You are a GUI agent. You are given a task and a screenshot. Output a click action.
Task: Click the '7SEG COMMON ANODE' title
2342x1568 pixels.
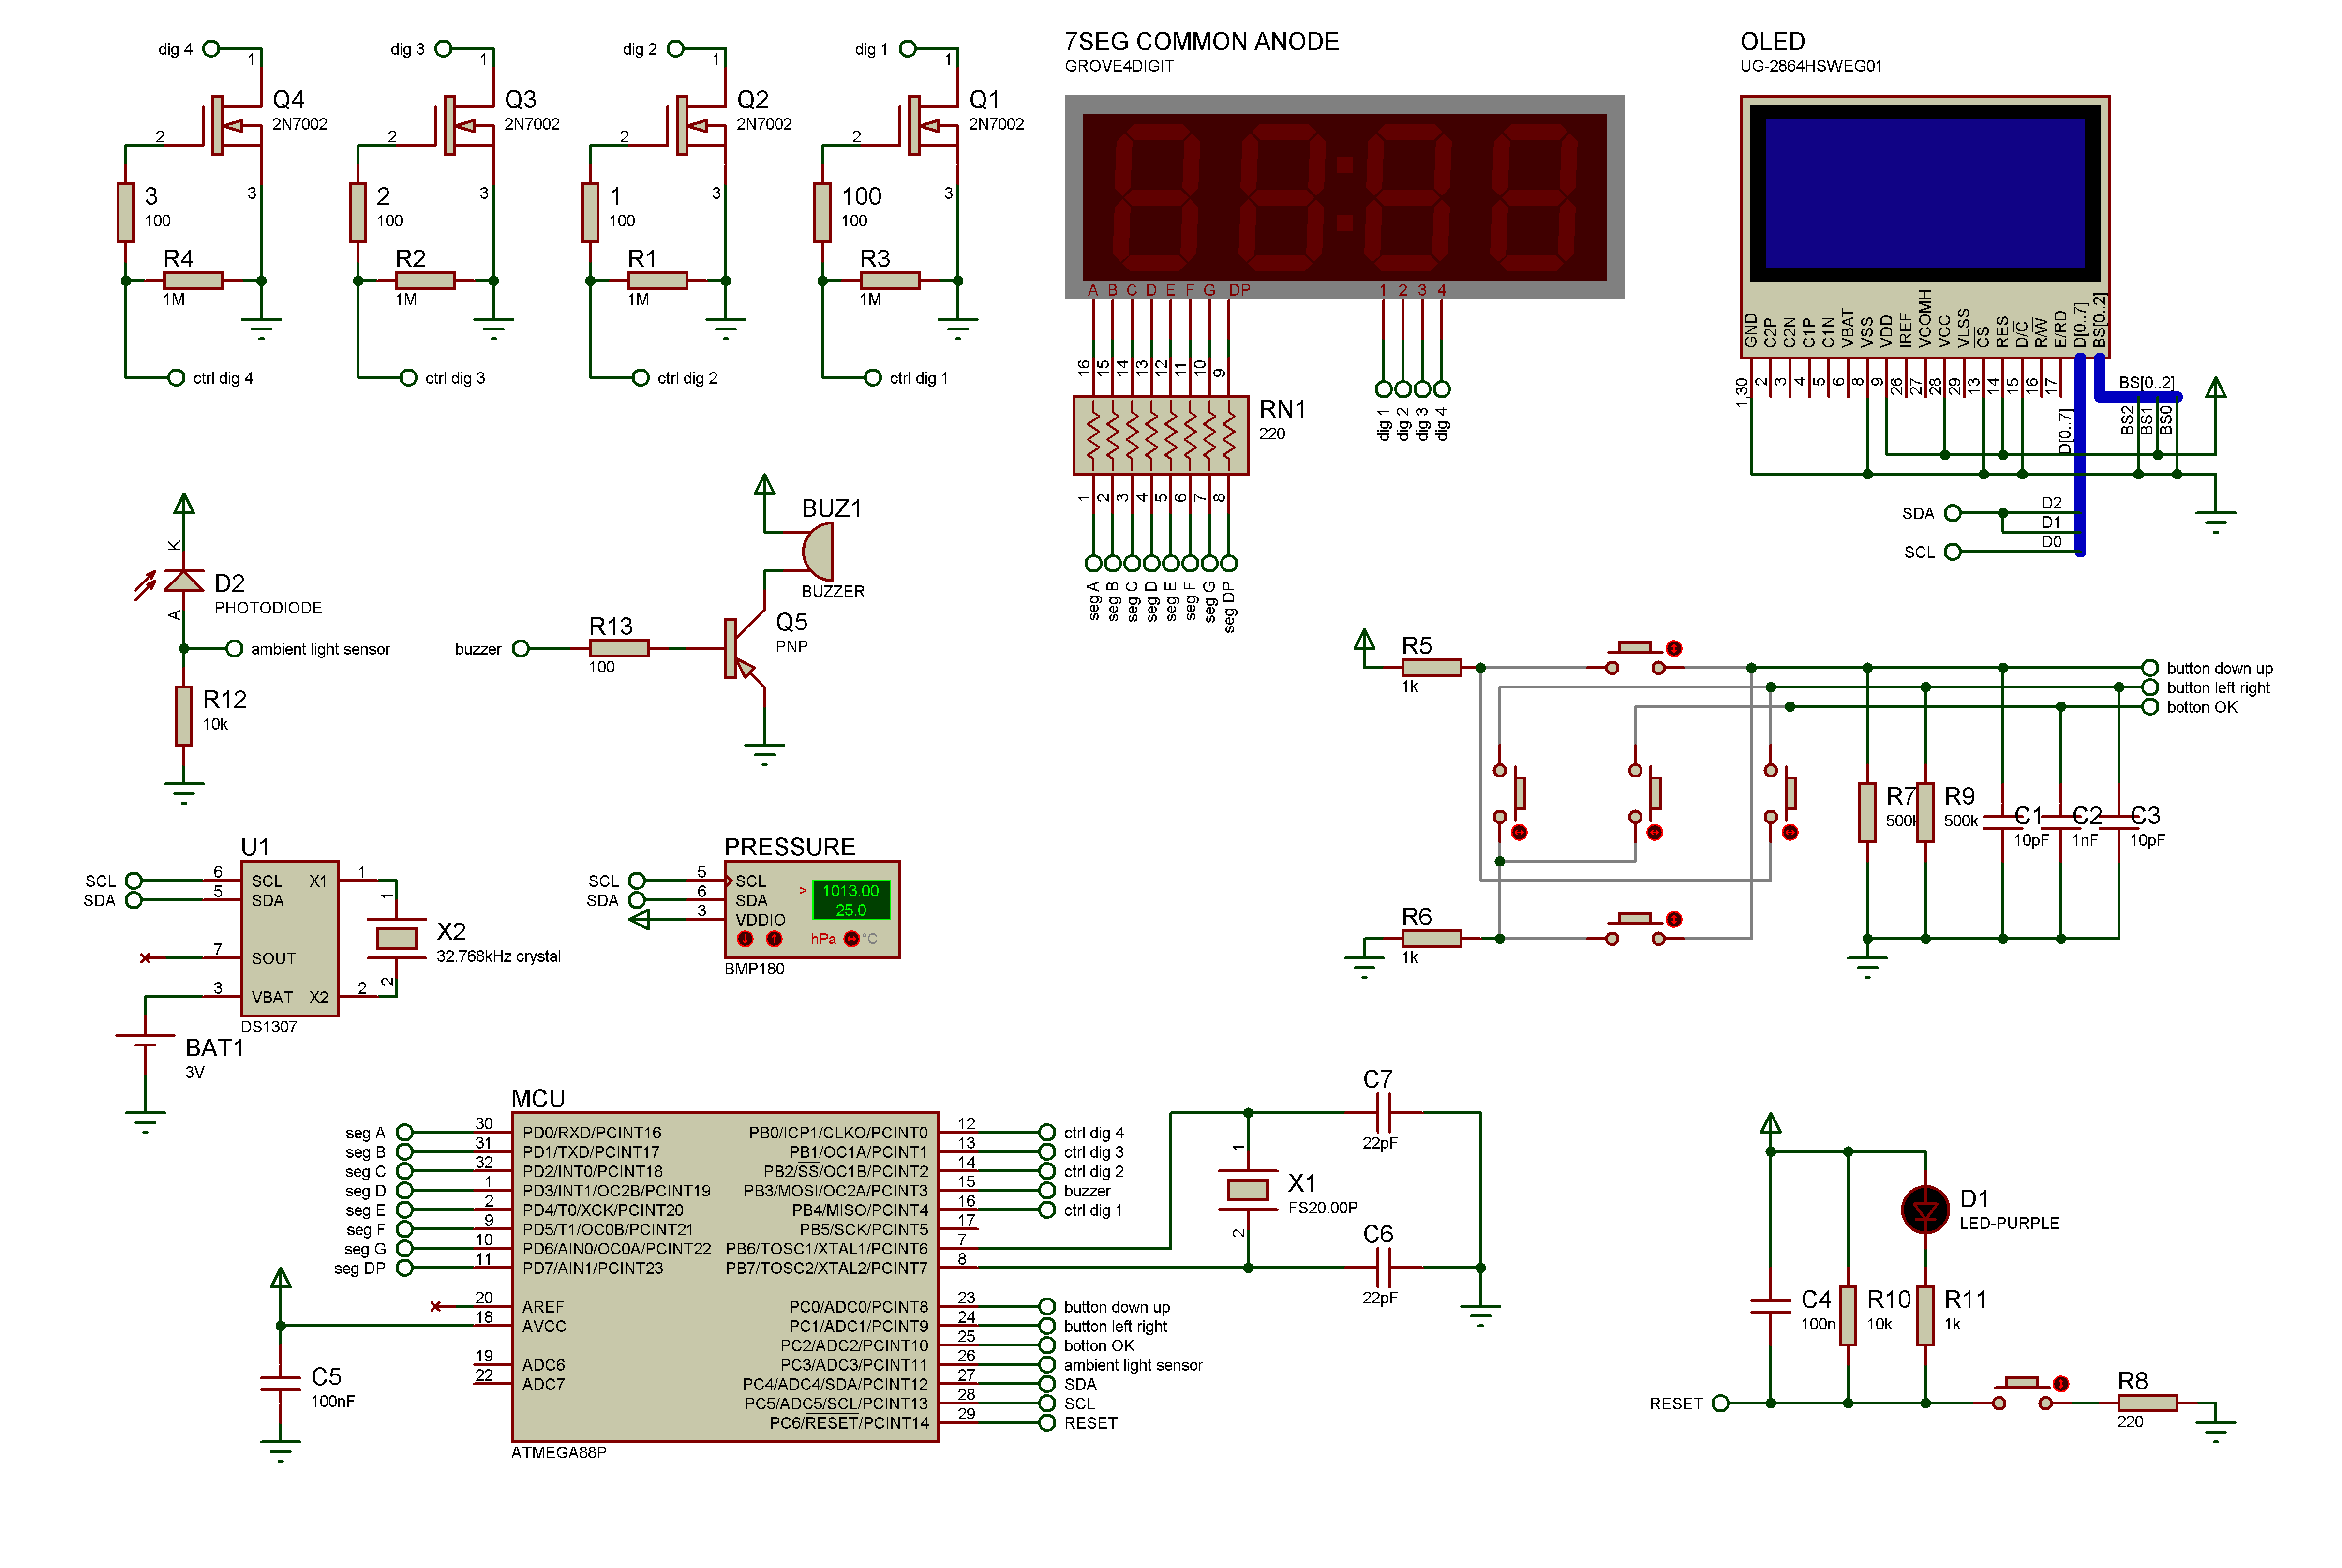(x=1201, y=41)
